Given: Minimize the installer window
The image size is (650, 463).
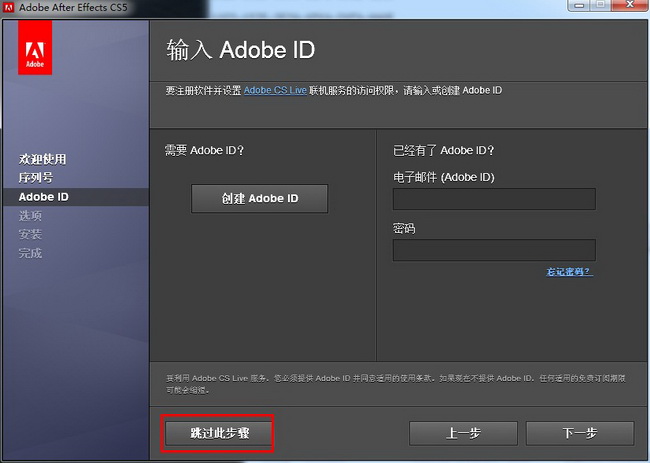Looking at the screenshot, I should pyautogui.click(x=579, y=5).
